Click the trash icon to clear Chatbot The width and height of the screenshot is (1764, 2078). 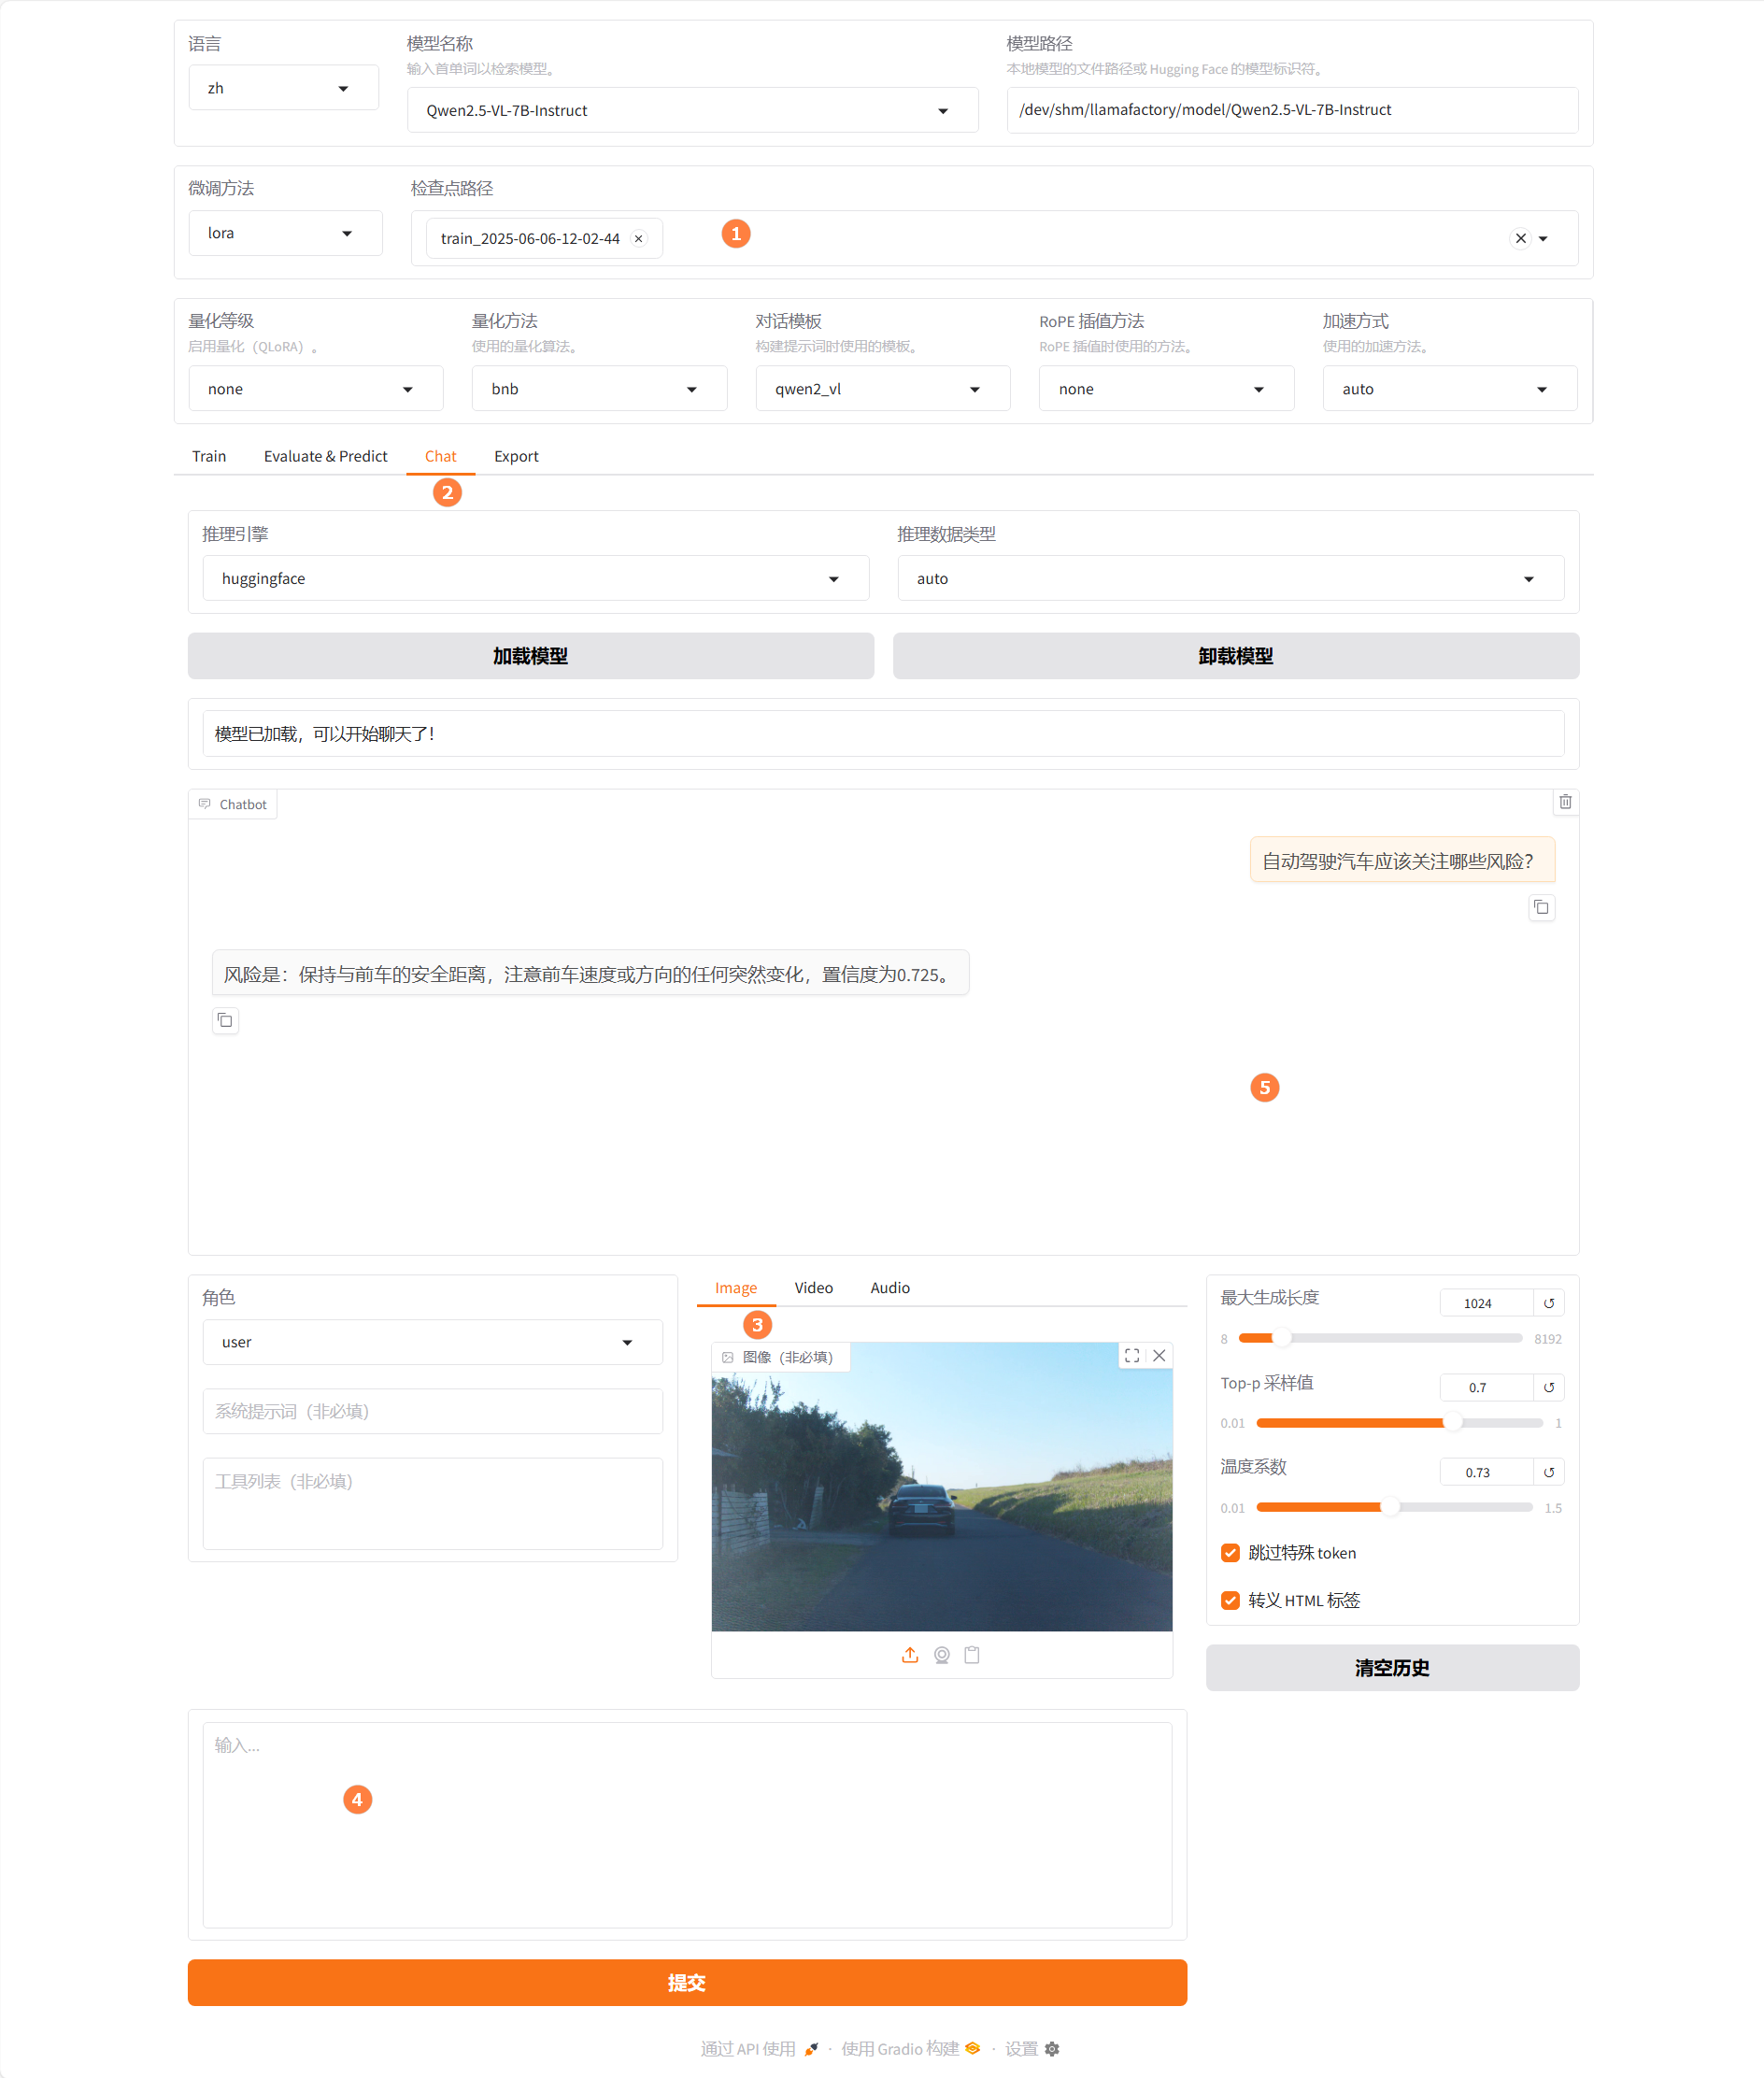1565,802
